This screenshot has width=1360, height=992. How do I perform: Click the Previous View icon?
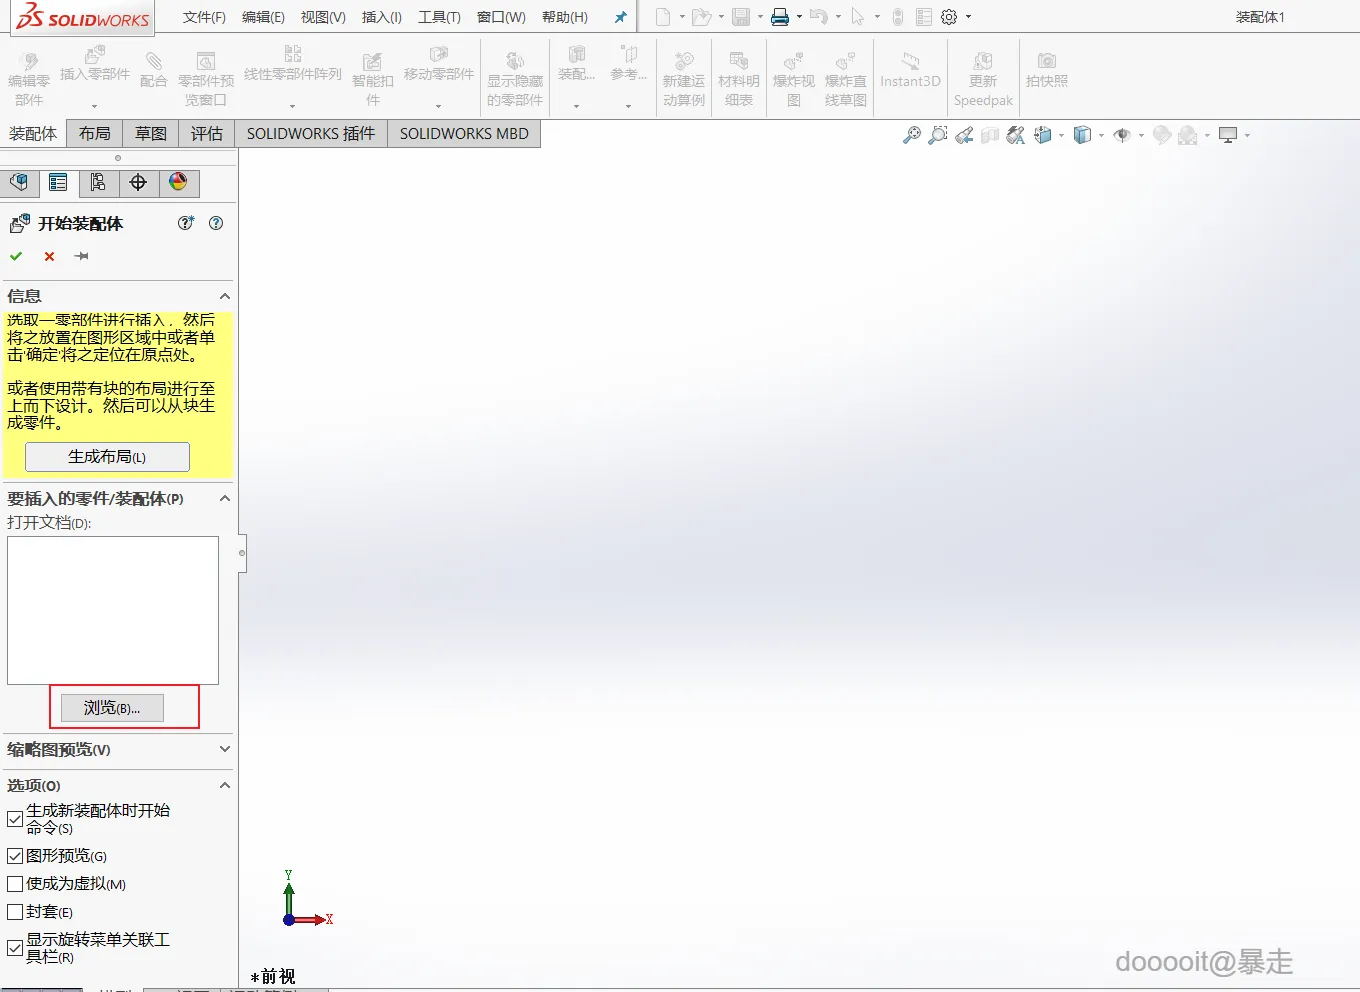(964, 135)
